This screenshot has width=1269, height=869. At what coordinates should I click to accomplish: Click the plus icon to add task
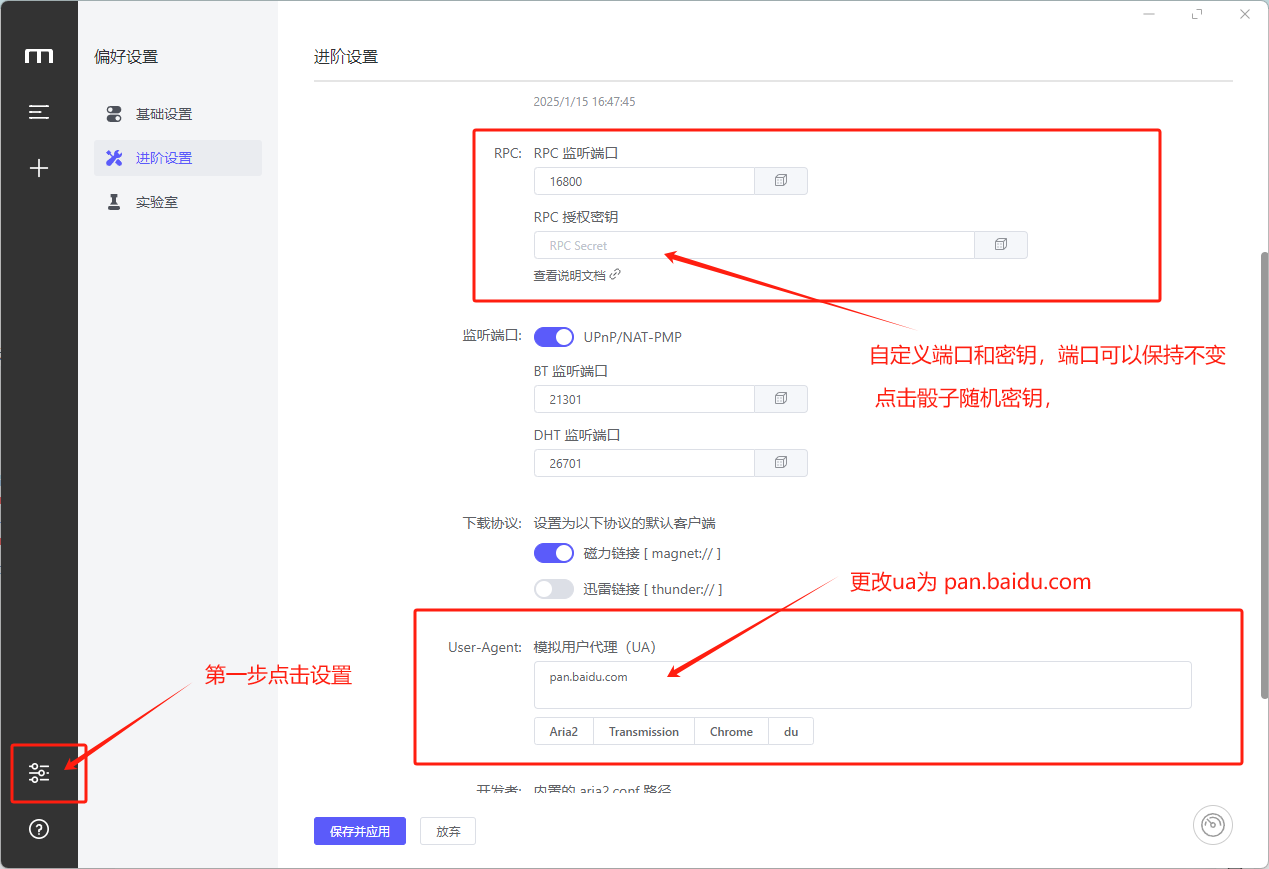click(x=39, y=168)
